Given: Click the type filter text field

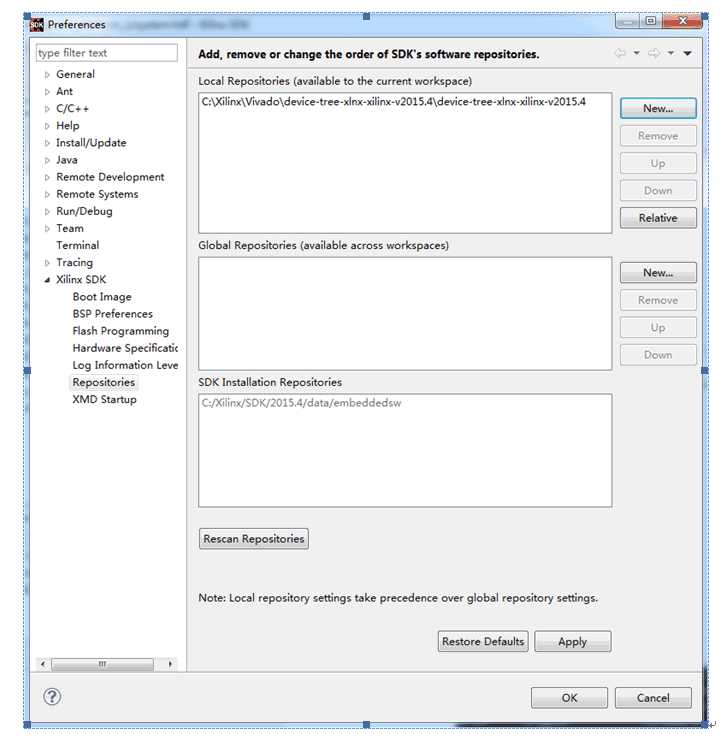Looking at the screenshot, I should pos(107,53).
